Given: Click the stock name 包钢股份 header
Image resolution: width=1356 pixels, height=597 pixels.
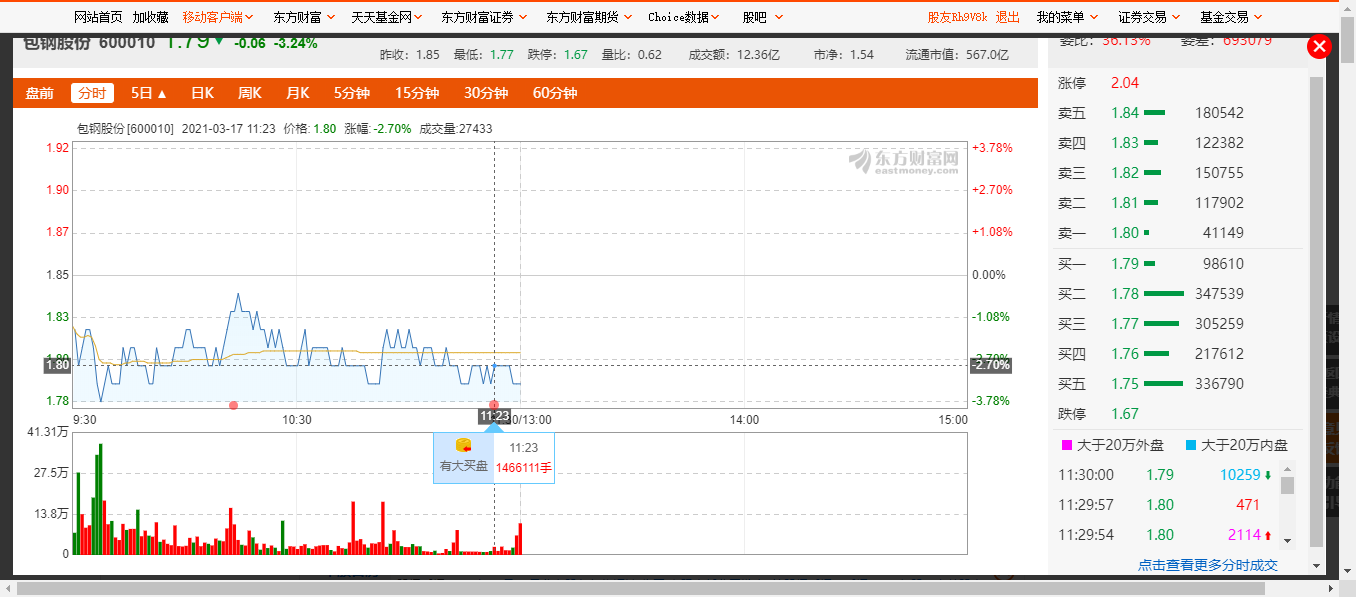Looking at the screenshot, I should pyautogui.click(x=57, y=43).
